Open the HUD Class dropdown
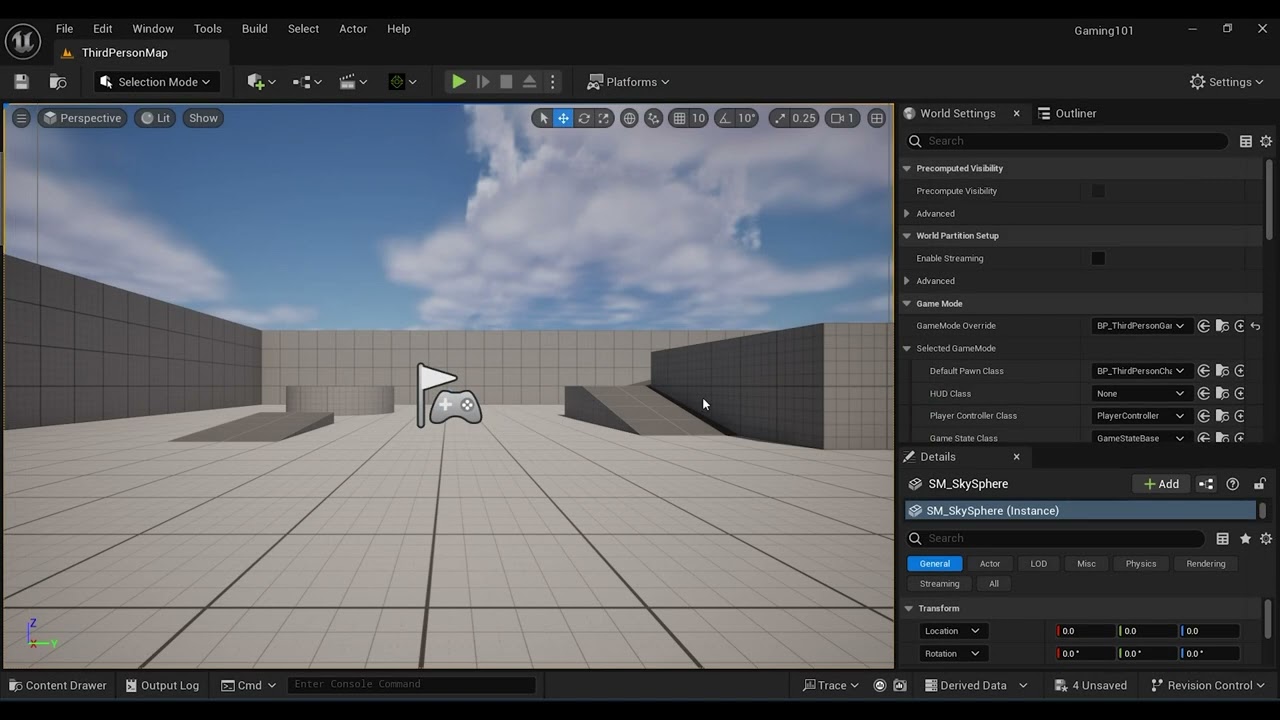The width and height of the screenshot is (1280, 720). coord(1141,393)
